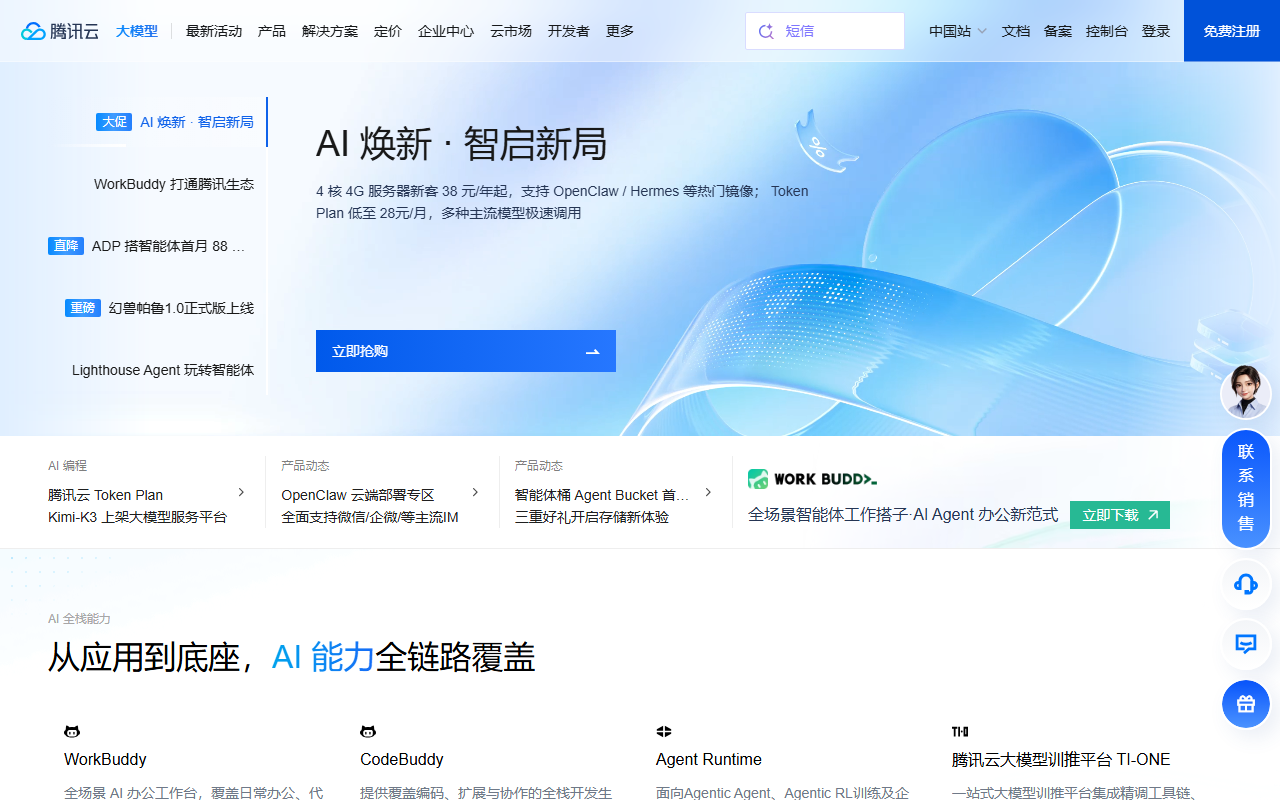
Task: Select ADP 搭智能体首月 88 banner tab
Action: pyautogui.click(x=168, y=246)
